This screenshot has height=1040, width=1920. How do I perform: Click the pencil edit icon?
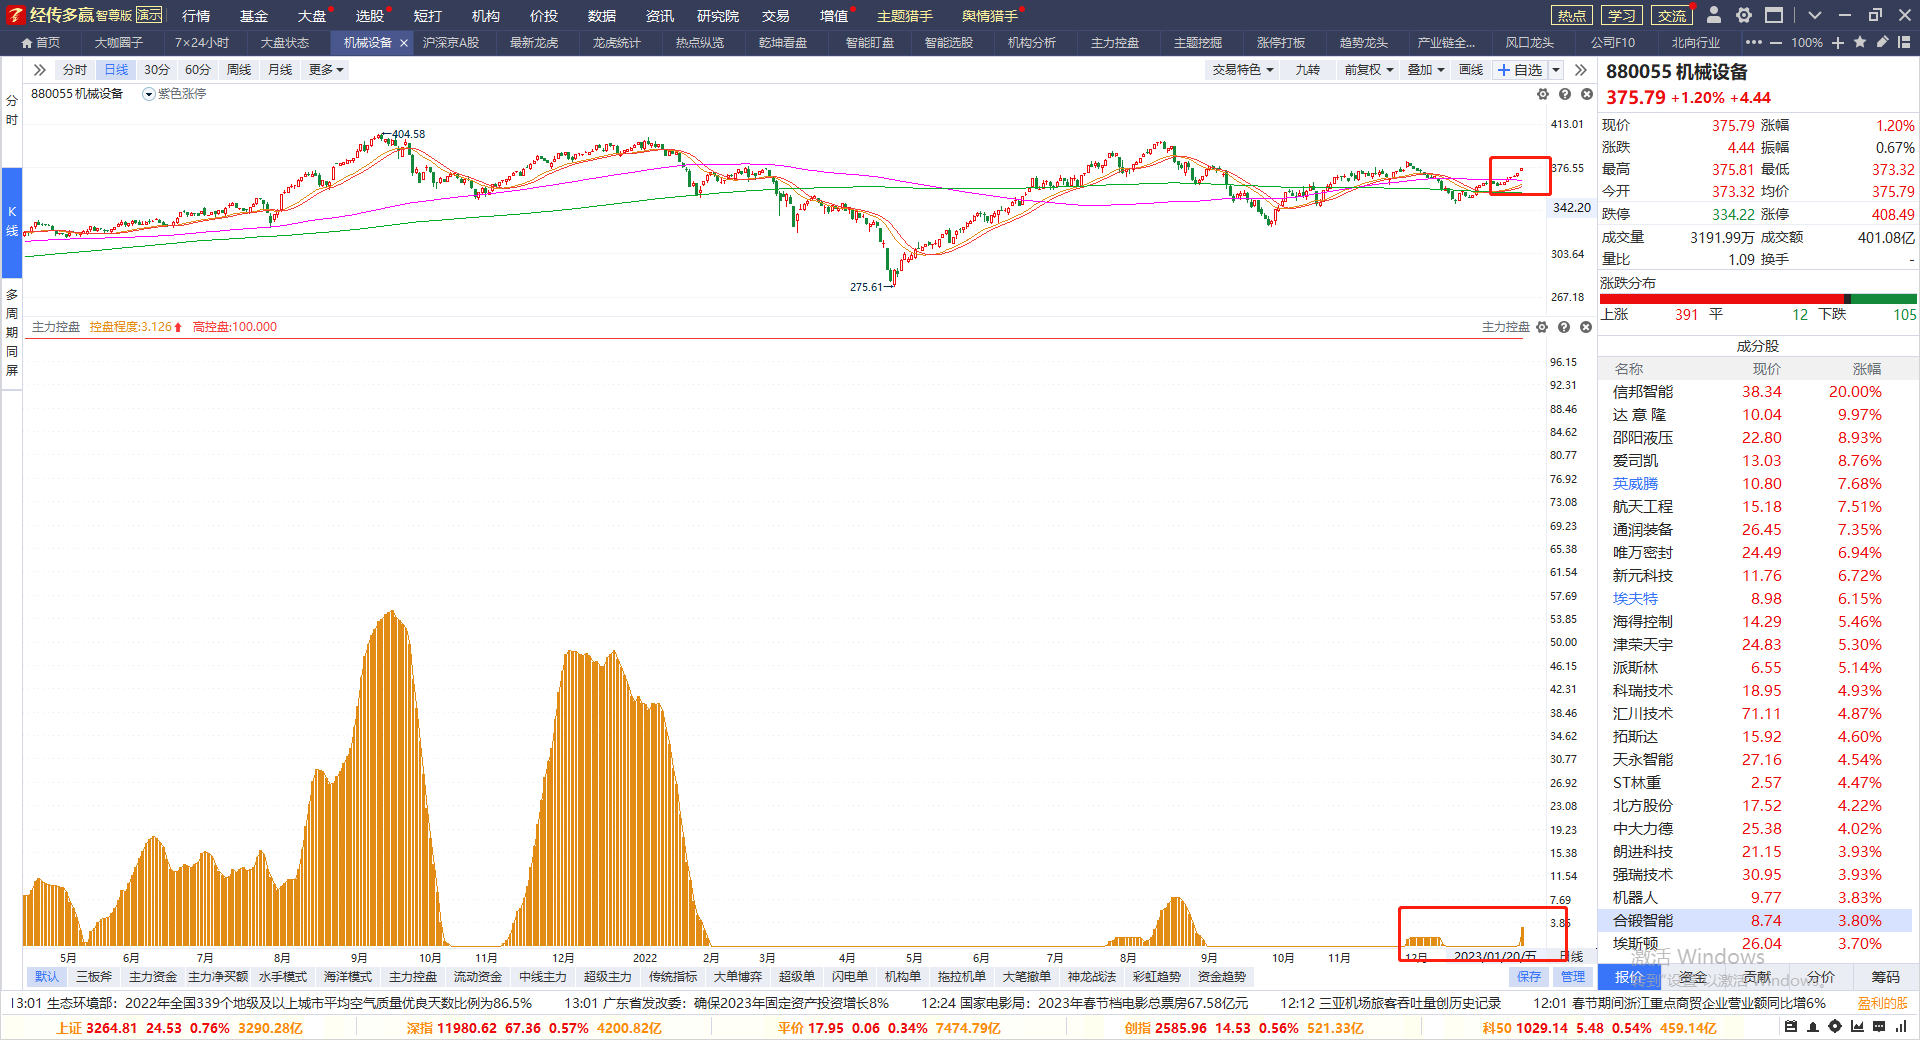pyautogui.click(x=1882, y=42)
